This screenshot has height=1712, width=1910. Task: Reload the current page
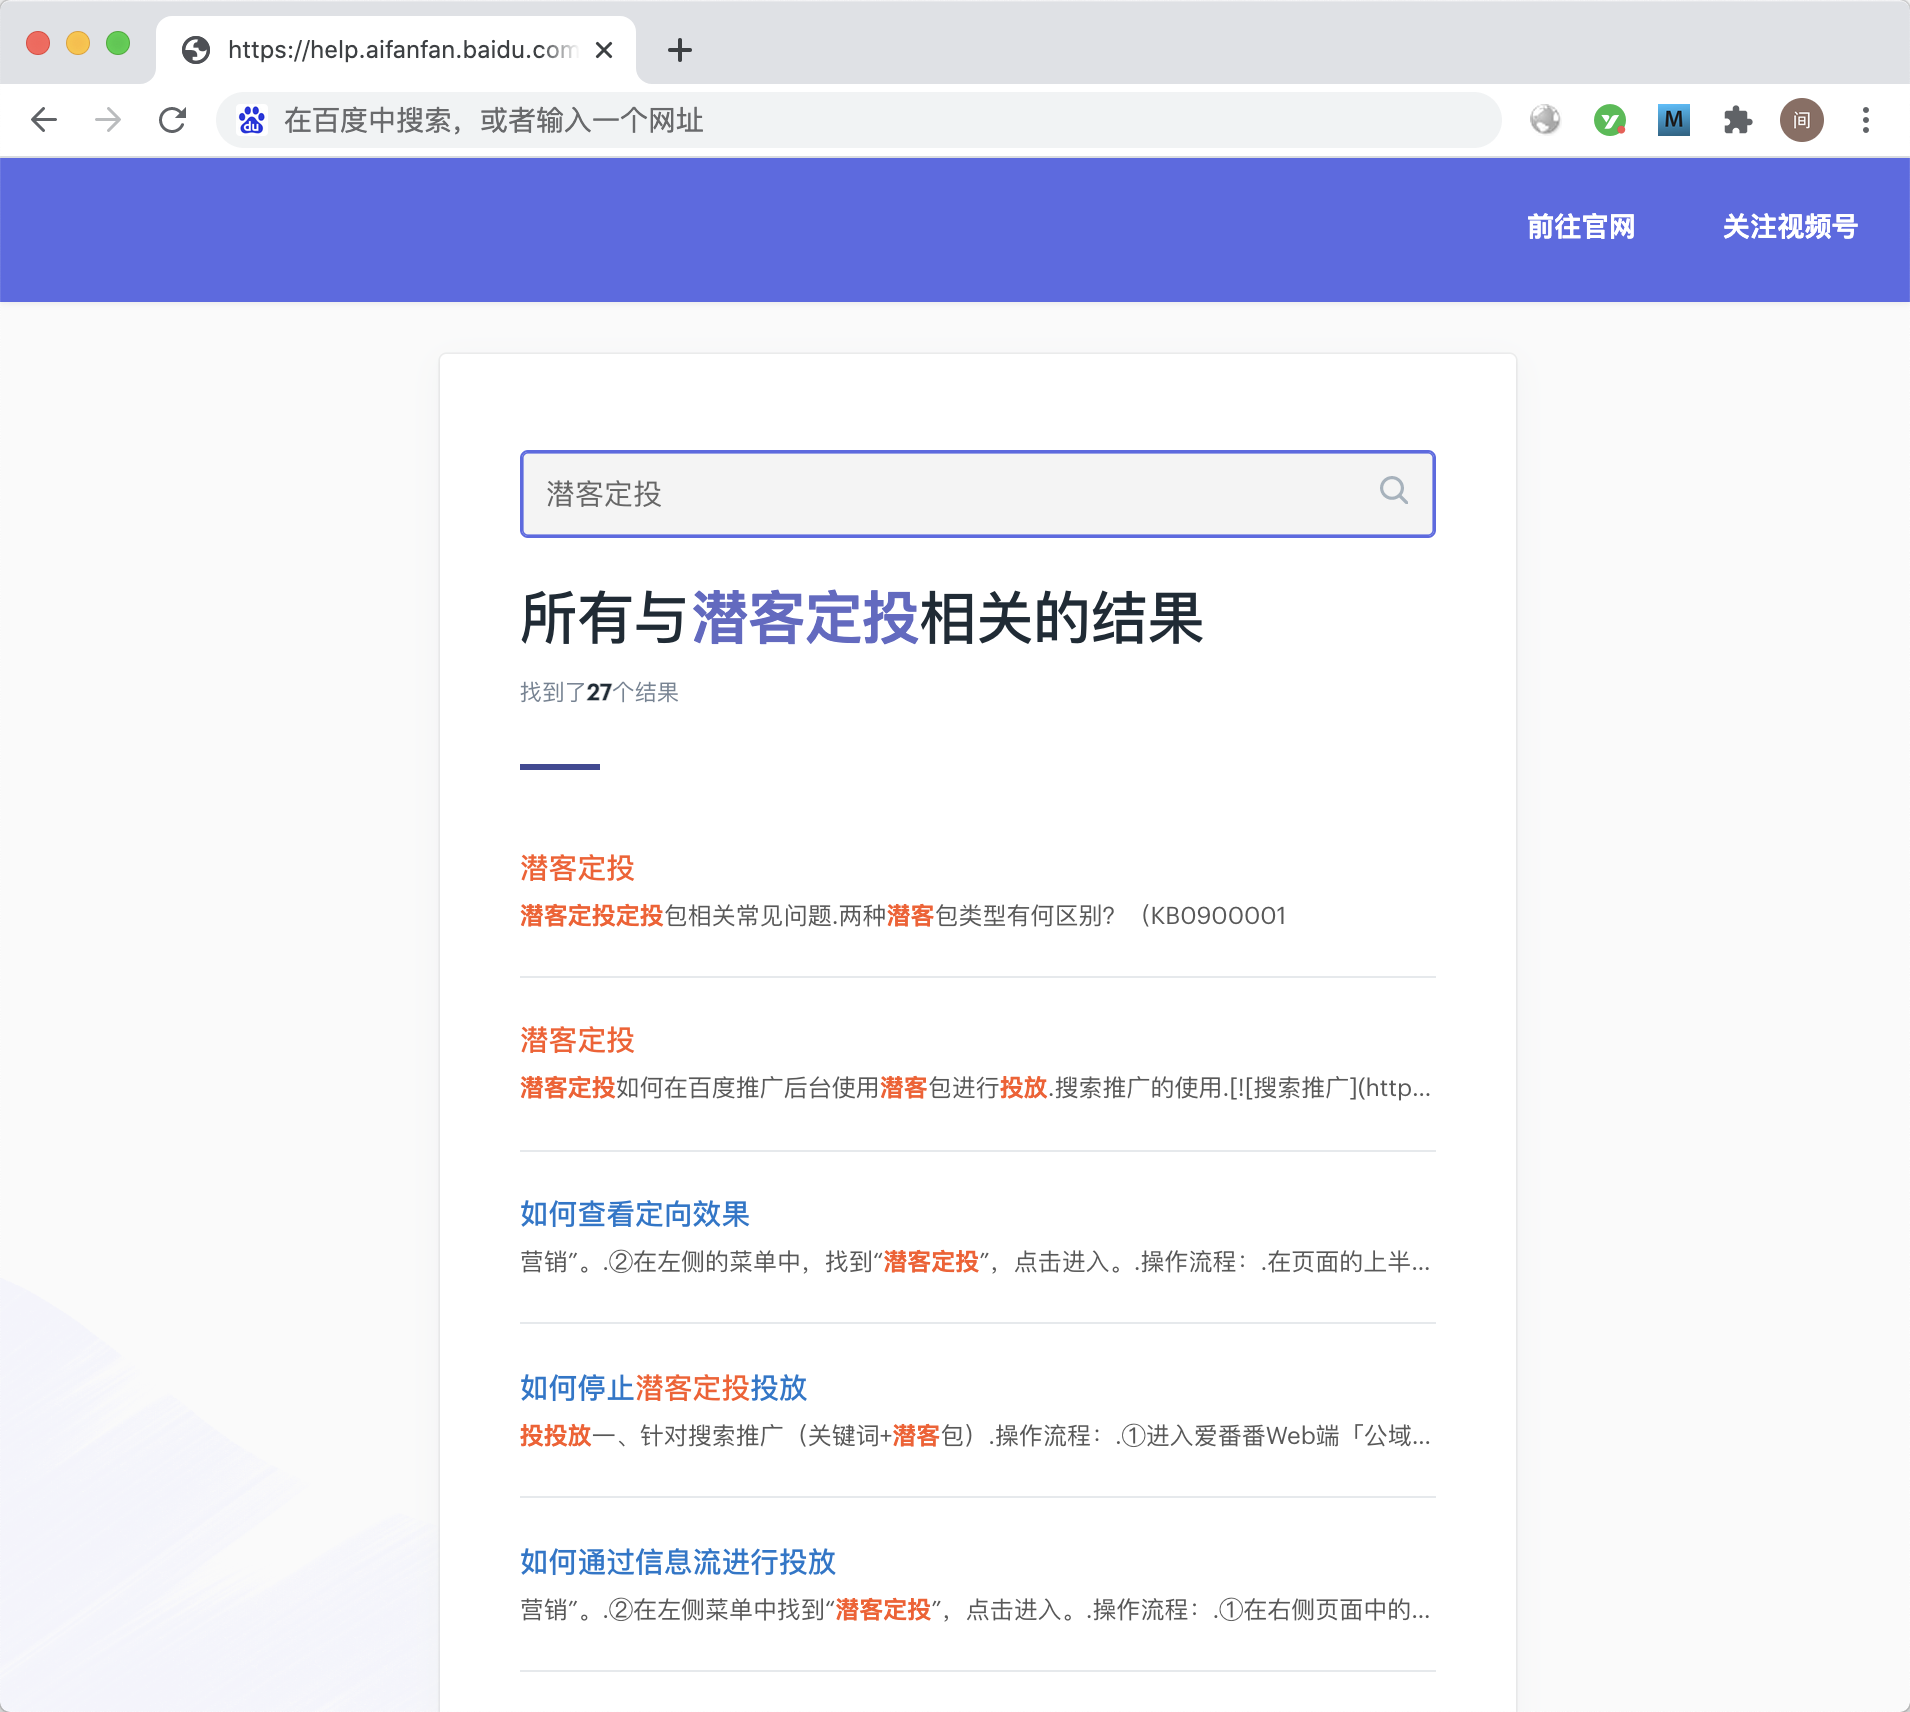pos(172,120)
